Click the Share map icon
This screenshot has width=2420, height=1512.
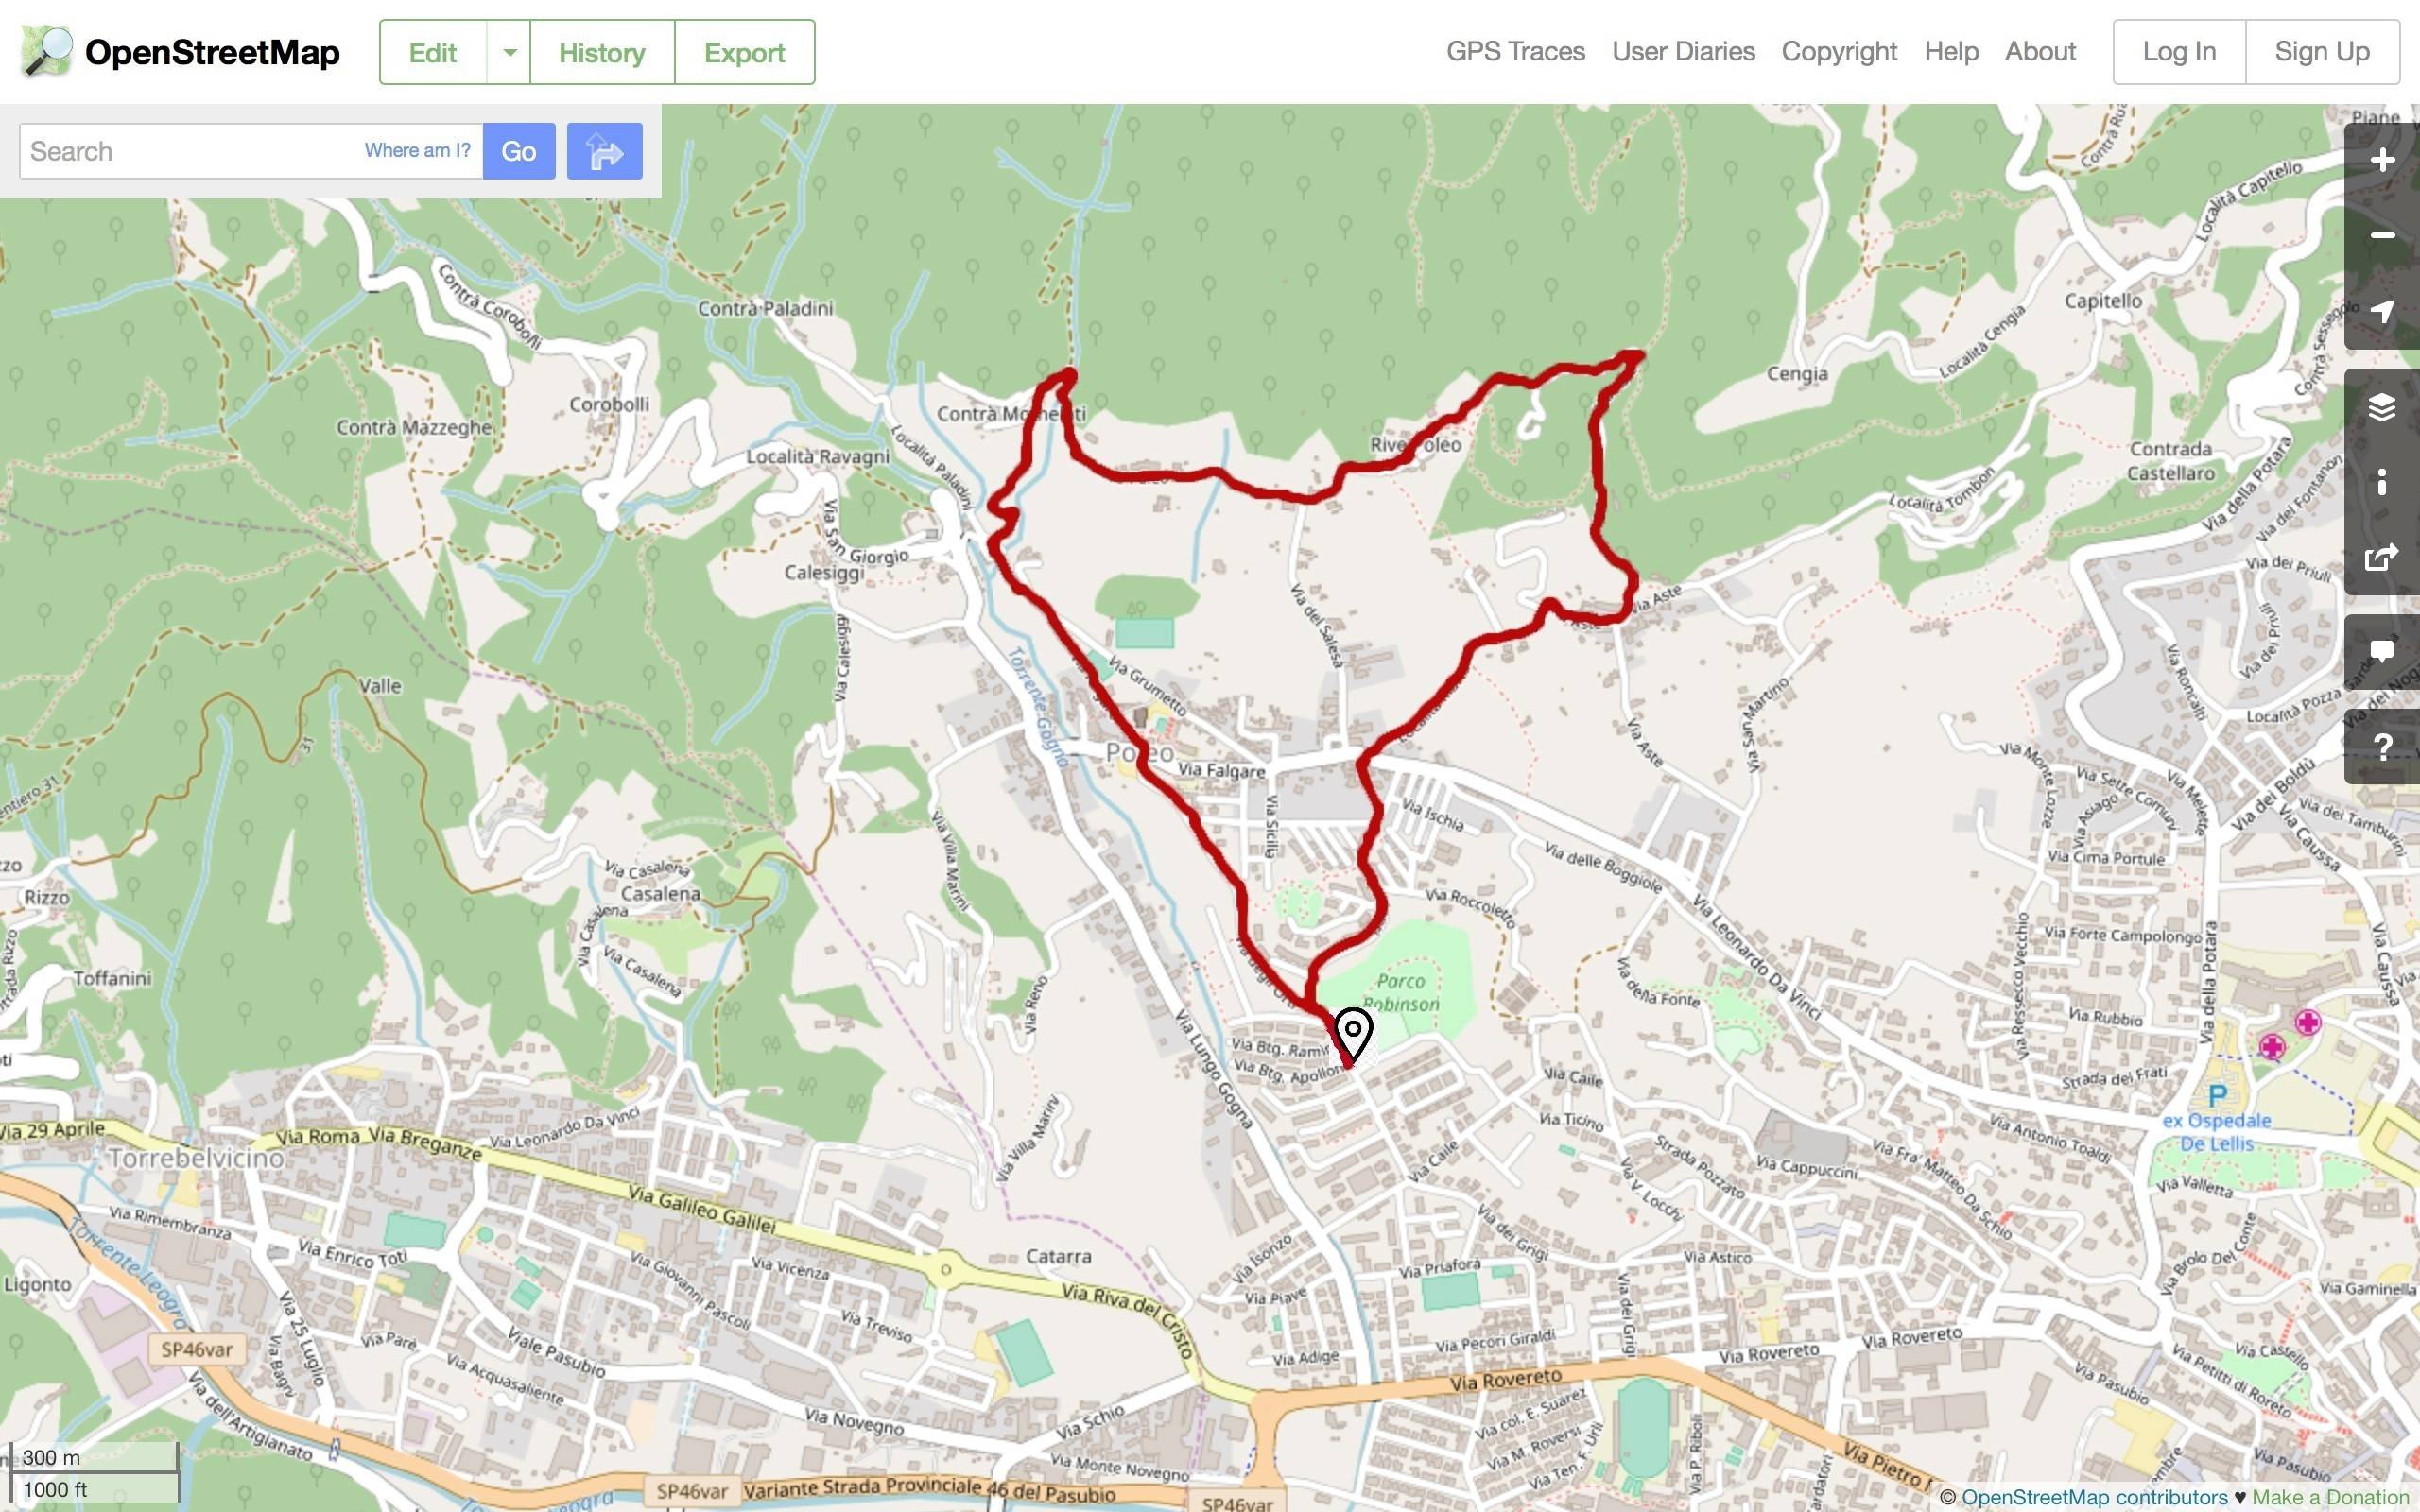click(x=2382, y=558)
